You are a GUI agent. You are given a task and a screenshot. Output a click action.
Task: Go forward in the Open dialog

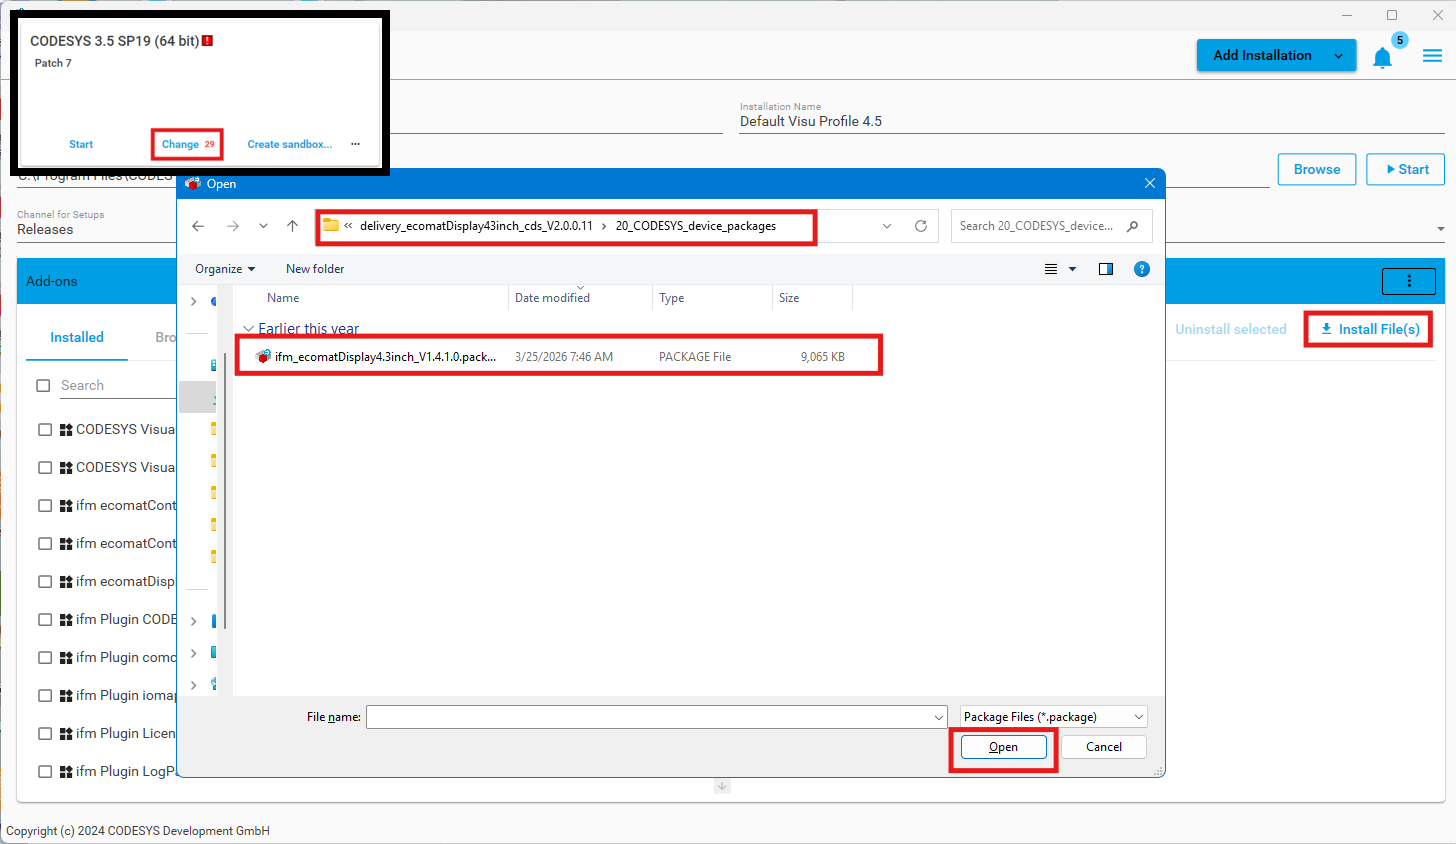click(232, 226)
